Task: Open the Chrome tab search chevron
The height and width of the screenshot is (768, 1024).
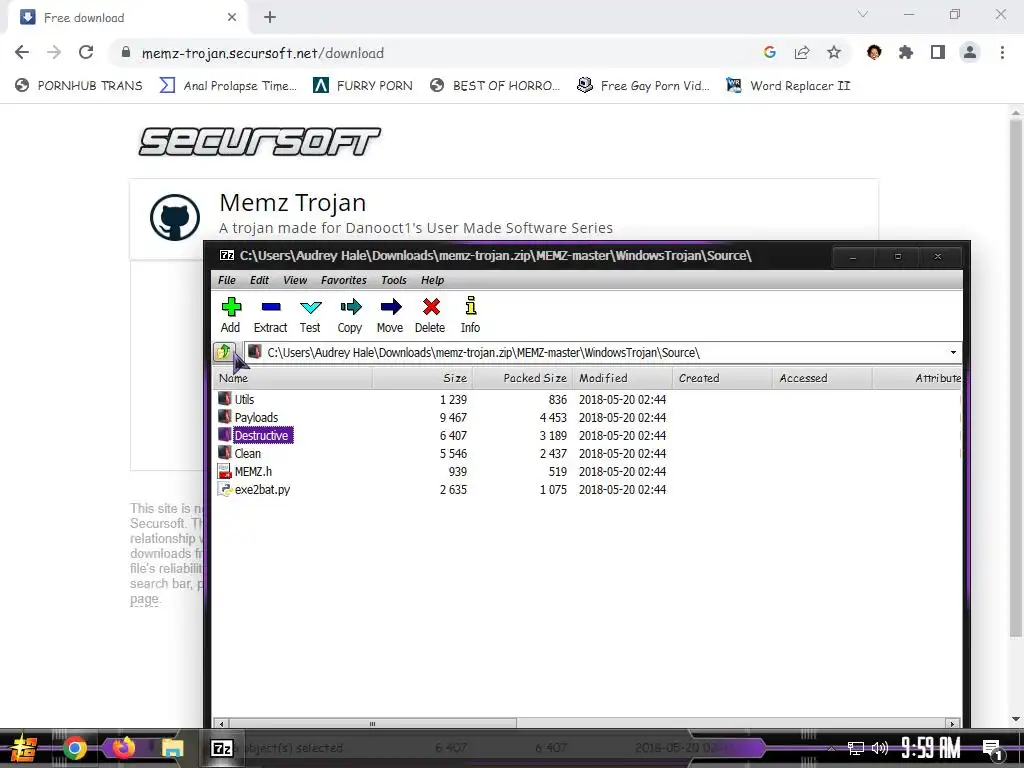Action: click(x=863, y=14)
